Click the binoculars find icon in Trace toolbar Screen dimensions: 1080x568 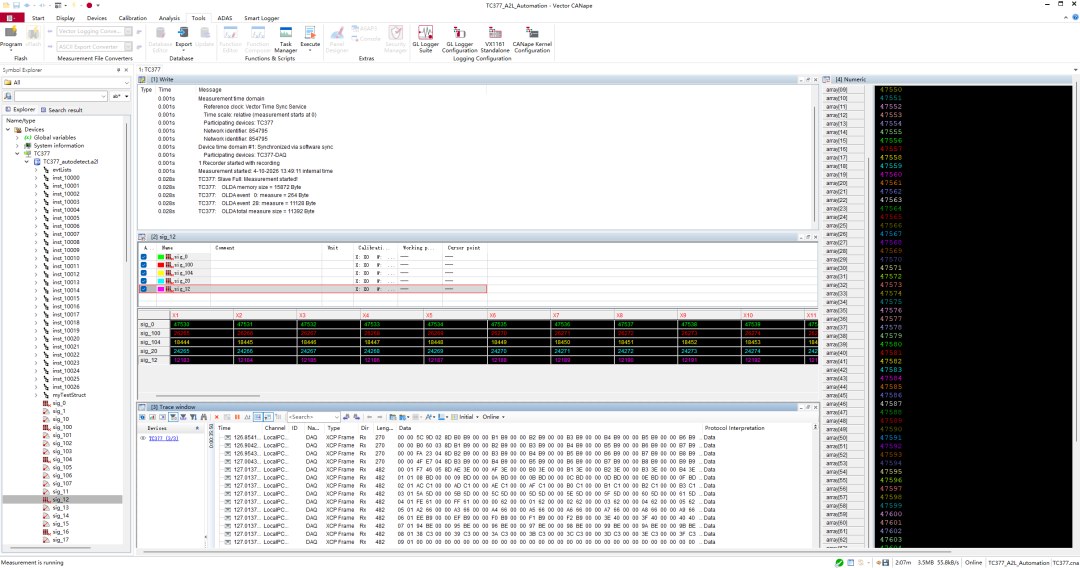(203, 417)
